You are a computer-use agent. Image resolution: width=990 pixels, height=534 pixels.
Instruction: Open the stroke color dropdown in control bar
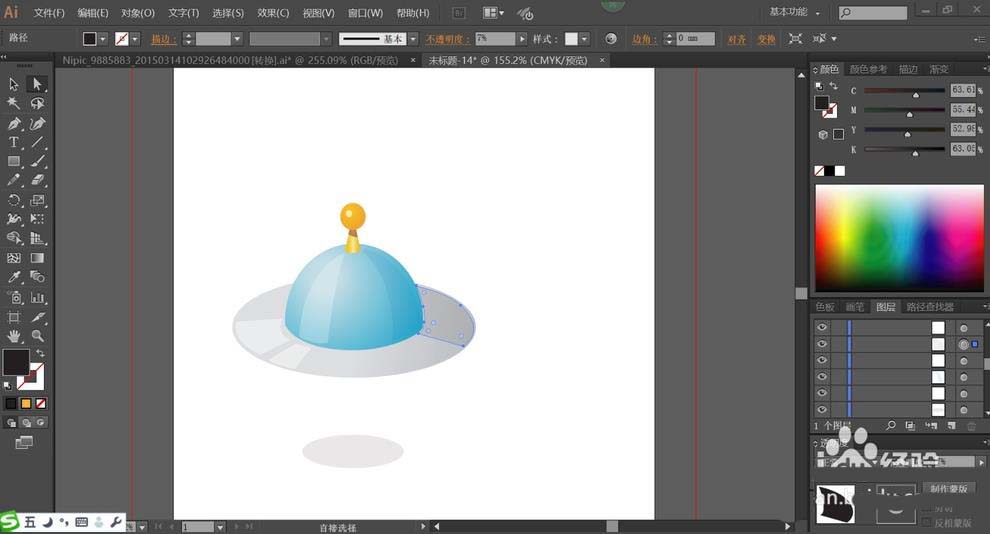click(134, 39)
